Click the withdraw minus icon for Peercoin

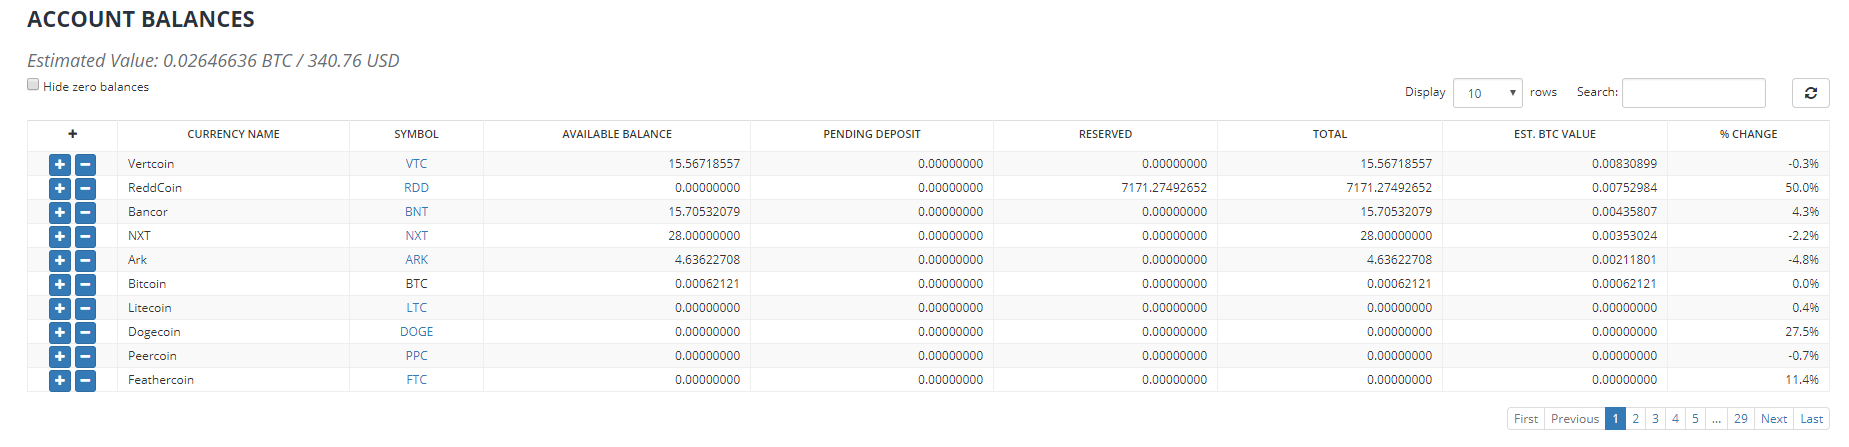(85, 356)
